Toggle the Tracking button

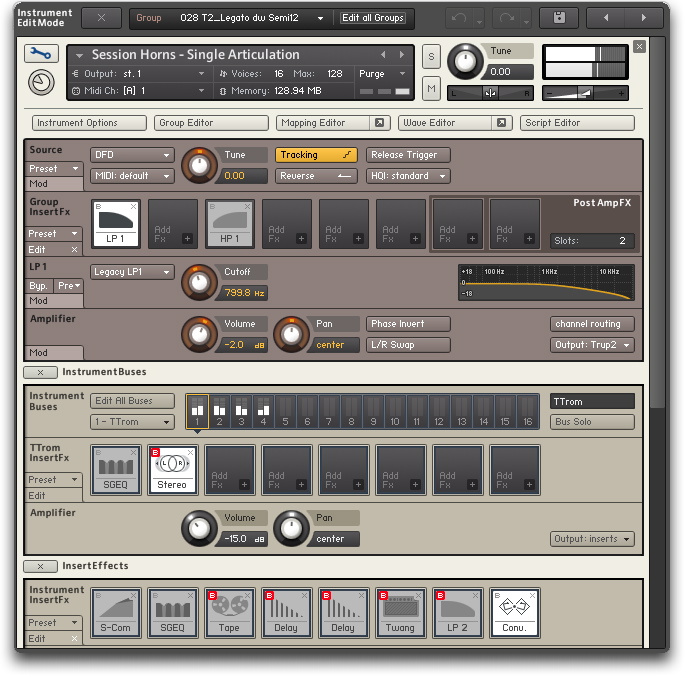click(316, 155)
